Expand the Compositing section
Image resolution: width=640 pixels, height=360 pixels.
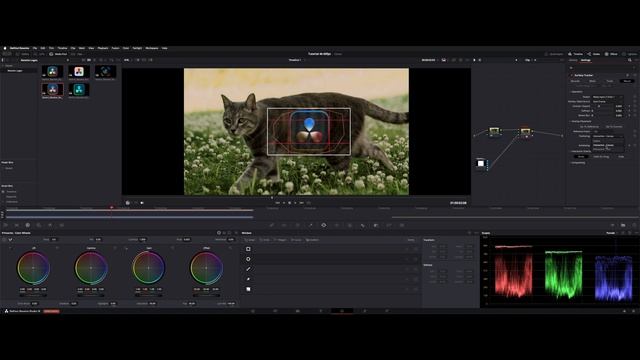point(578,162)
